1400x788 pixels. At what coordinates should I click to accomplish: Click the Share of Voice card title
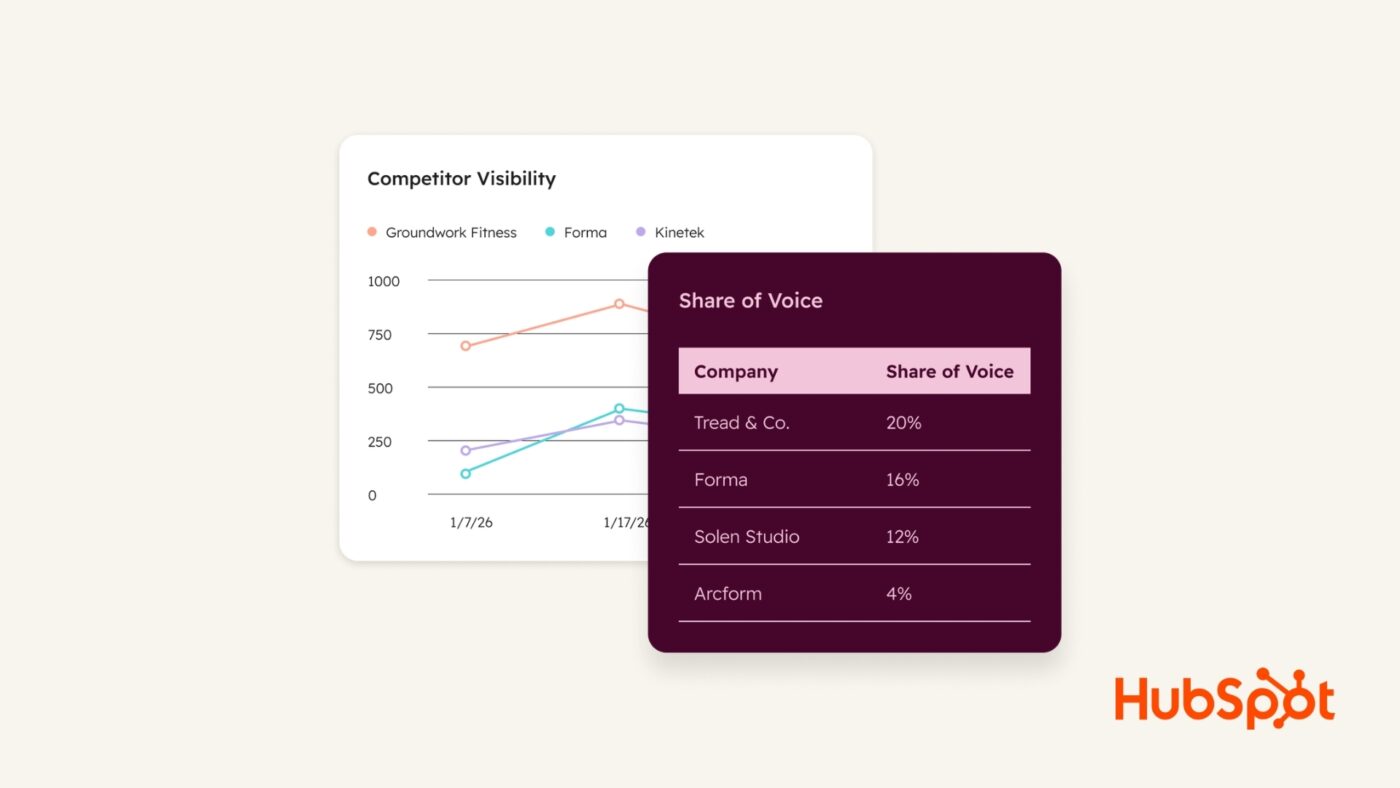pos(750,301)
